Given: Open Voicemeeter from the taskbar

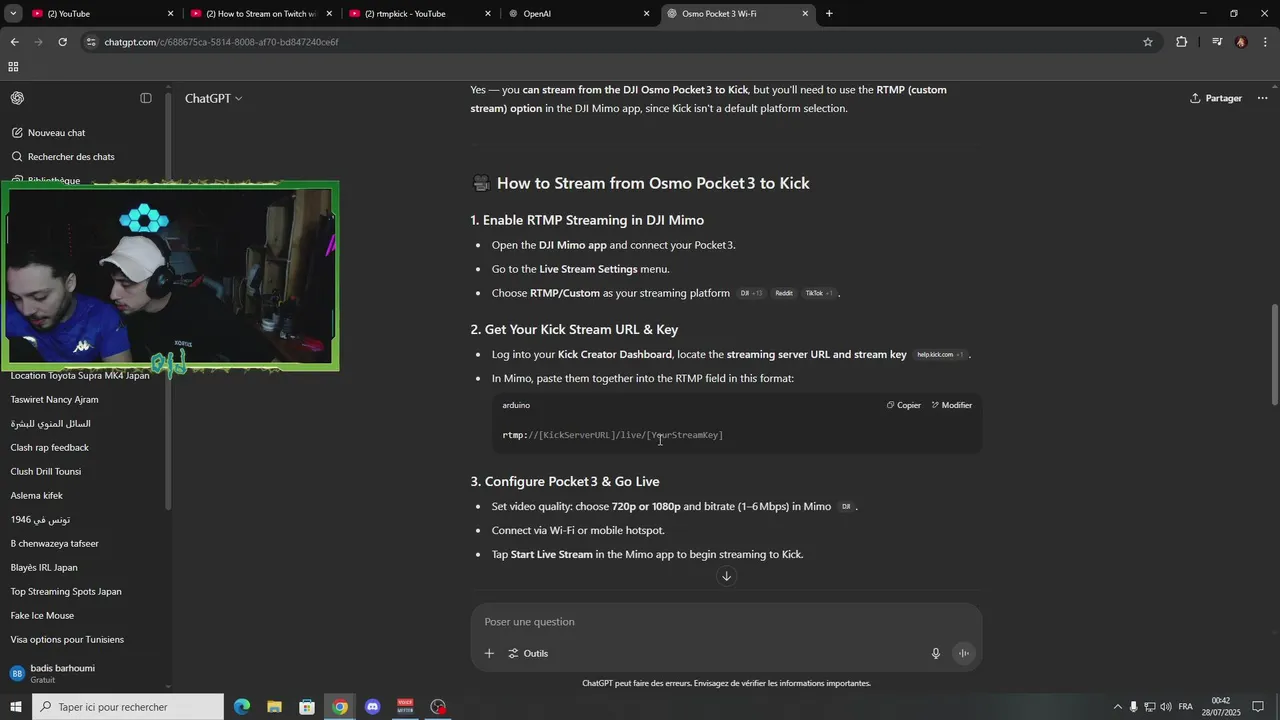Looking at the screenshot, I should (405, 707).
